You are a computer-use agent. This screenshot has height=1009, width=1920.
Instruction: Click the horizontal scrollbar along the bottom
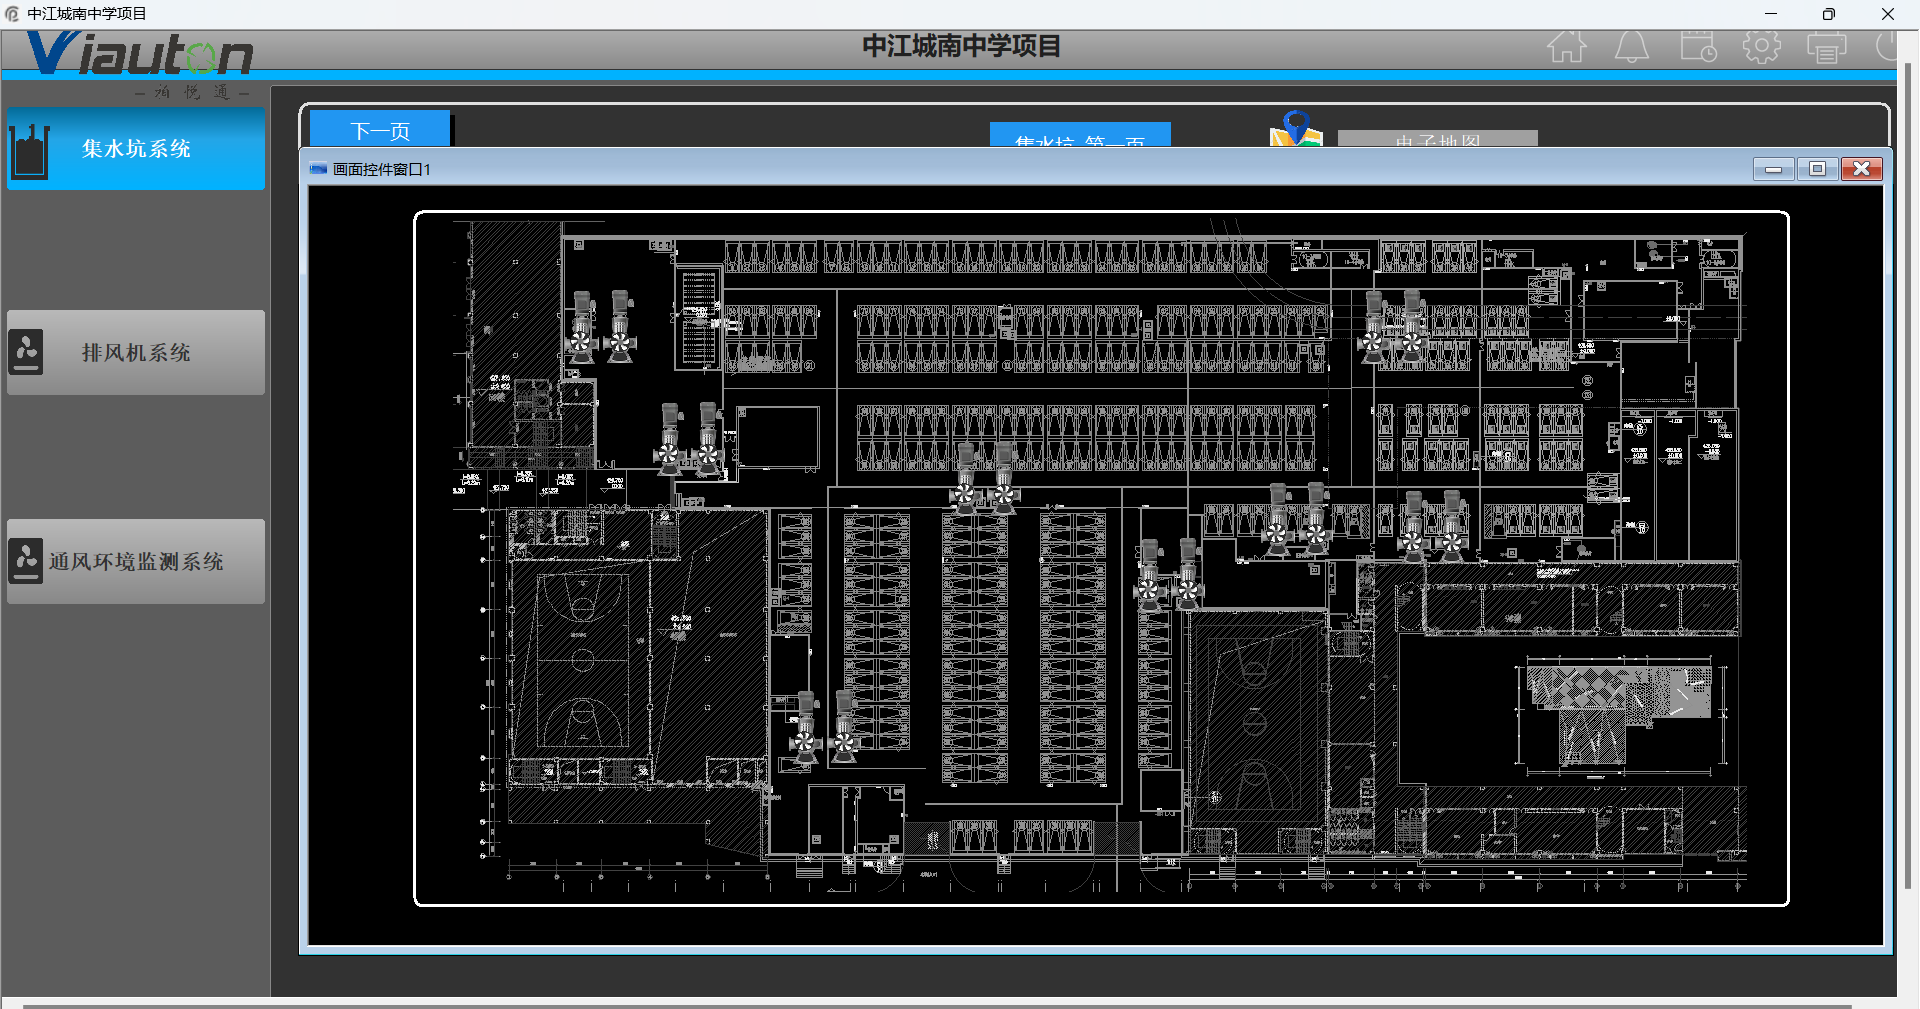(x=937, y=1005)
